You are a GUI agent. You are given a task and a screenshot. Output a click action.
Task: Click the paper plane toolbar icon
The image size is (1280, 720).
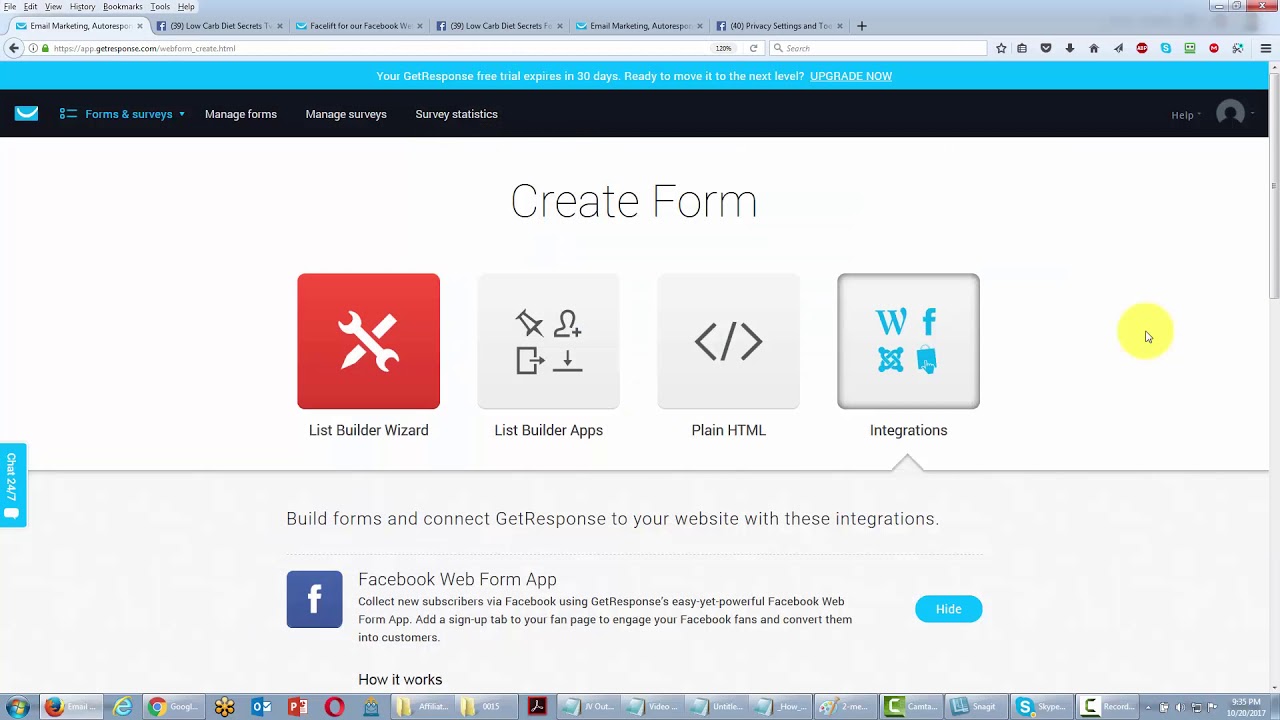pos(1117,48)
